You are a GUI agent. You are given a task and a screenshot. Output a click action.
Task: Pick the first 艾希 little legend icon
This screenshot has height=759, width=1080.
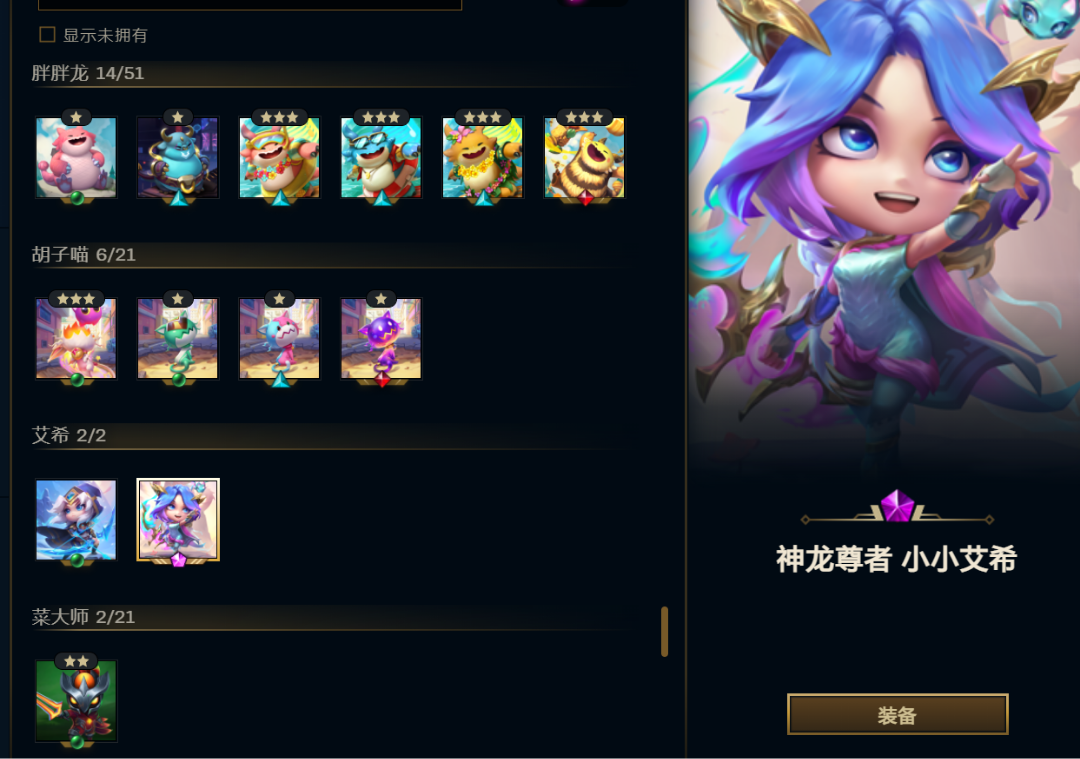tap(76, 520)
